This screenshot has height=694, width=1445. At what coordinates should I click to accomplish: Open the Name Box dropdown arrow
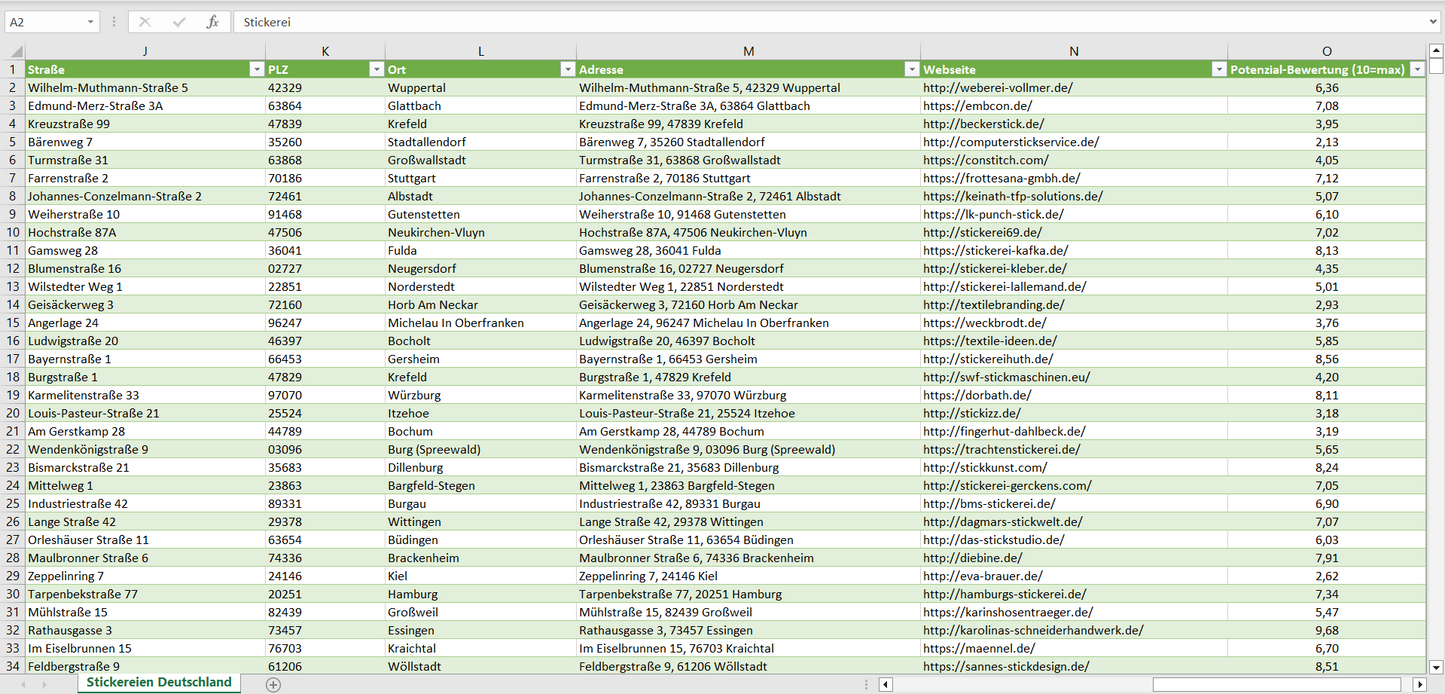(90, 22)
